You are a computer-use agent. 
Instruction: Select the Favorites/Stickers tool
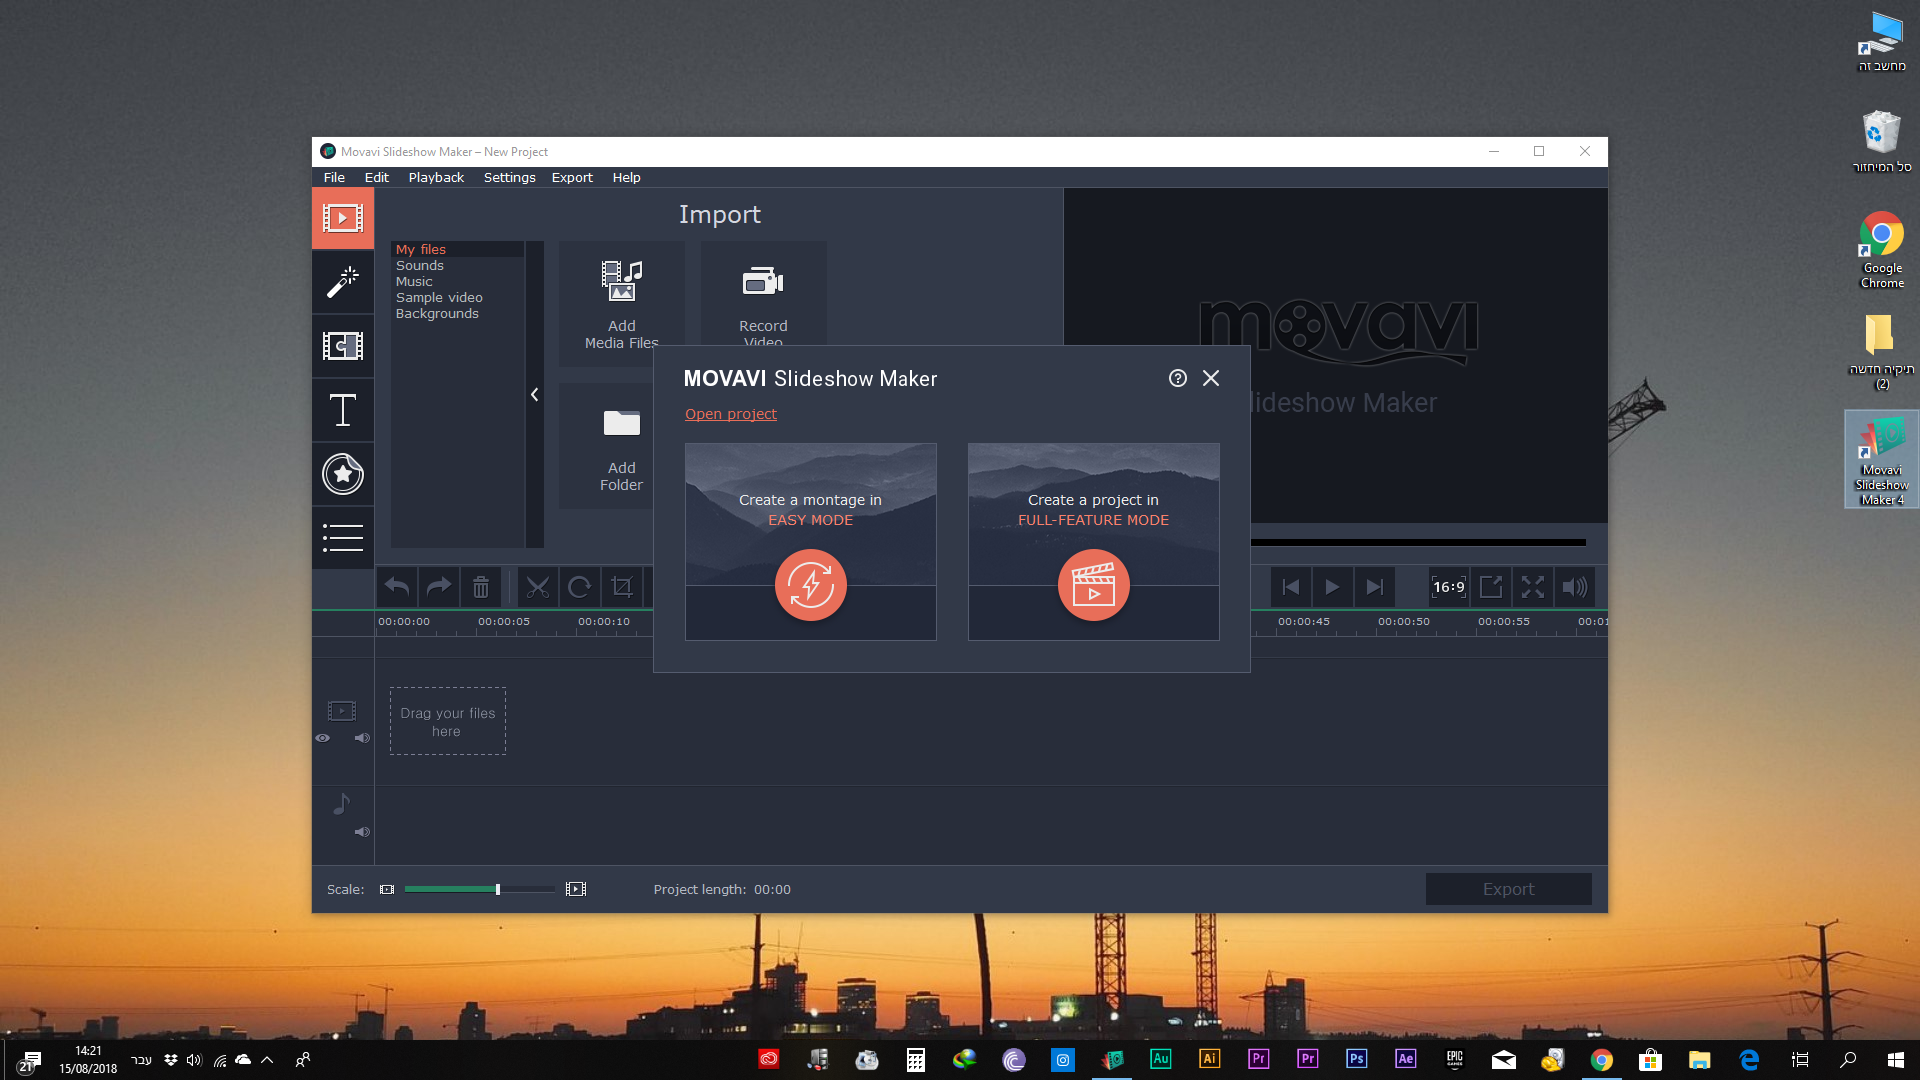tap(342, 472)
